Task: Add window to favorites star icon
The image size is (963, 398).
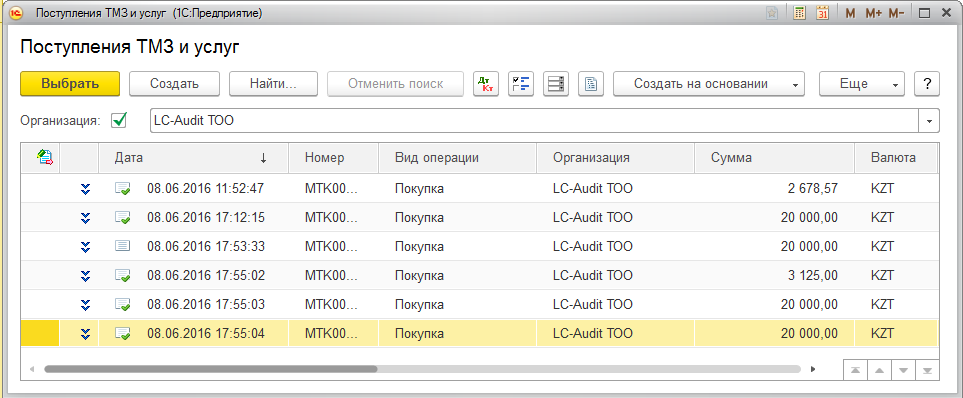Action: coord(773,13)
